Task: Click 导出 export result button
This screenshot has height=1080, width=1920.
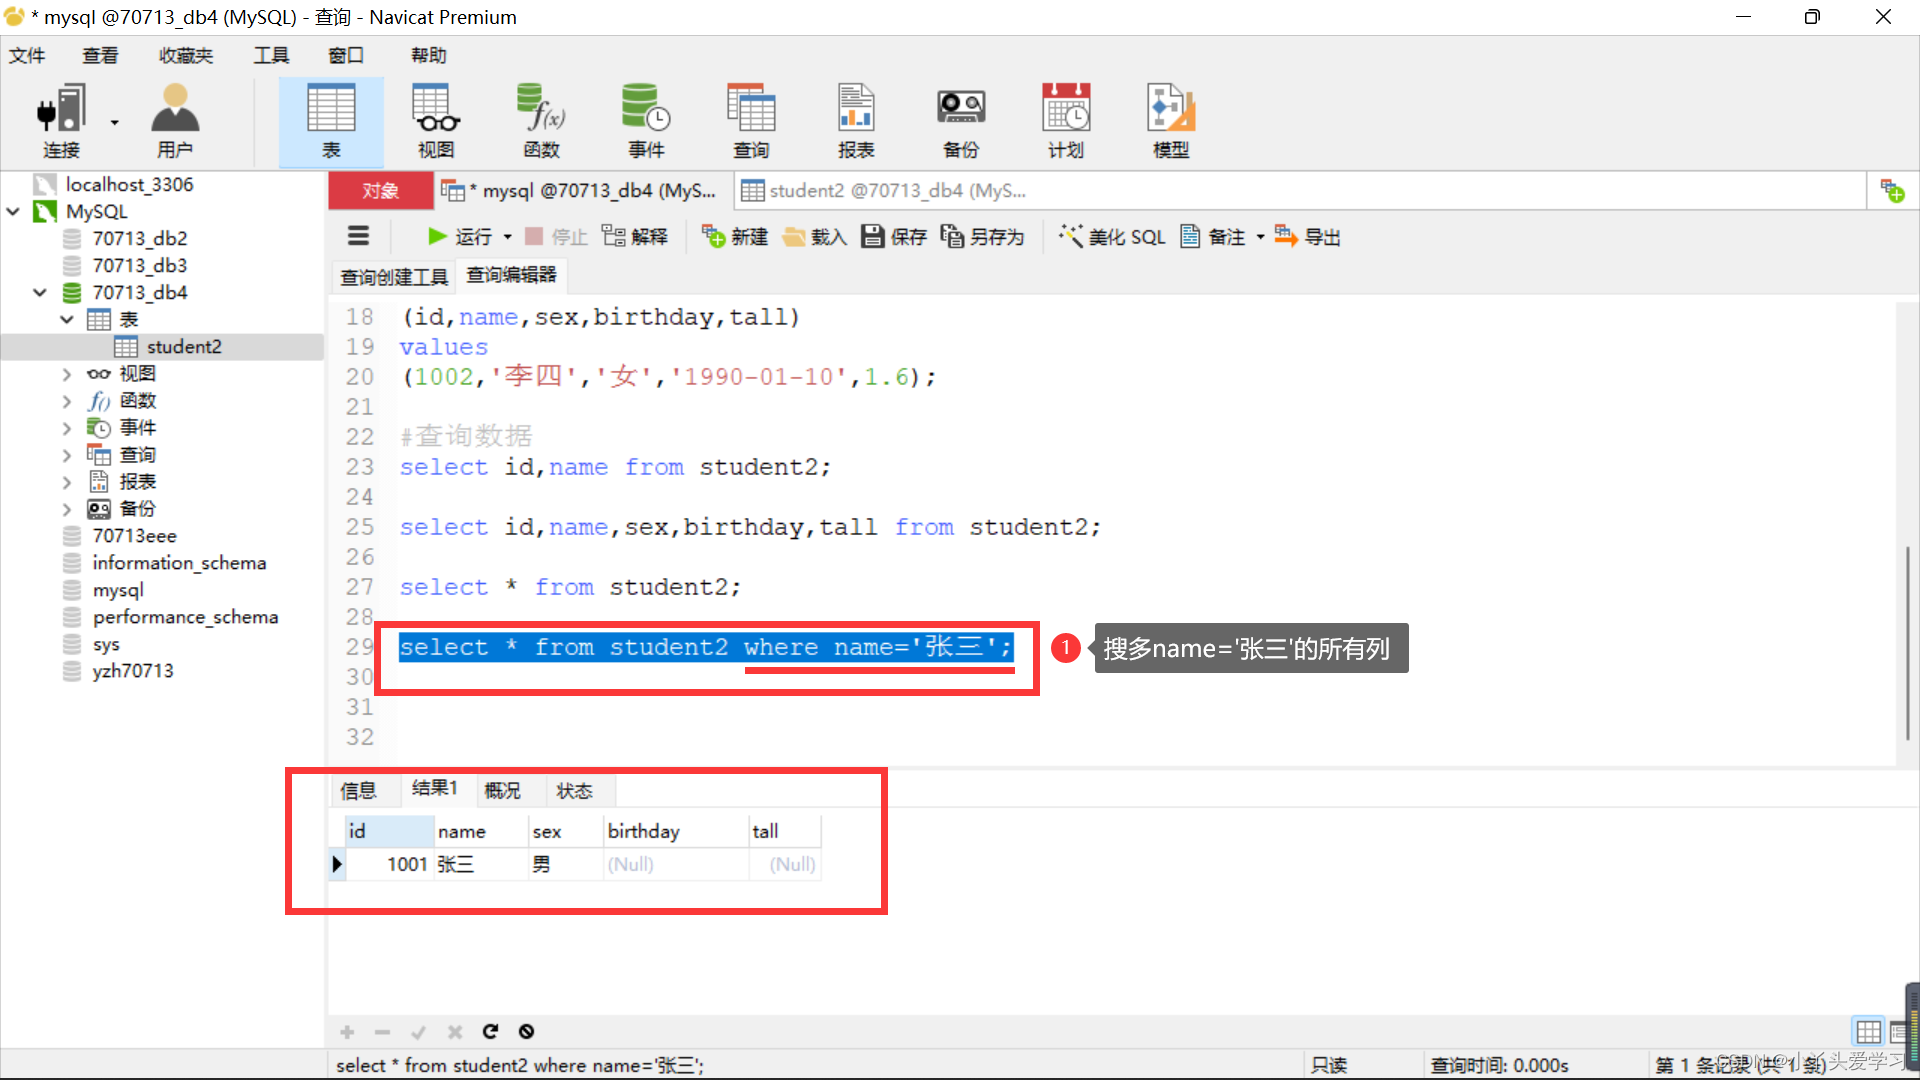Action: [1308, 237]
